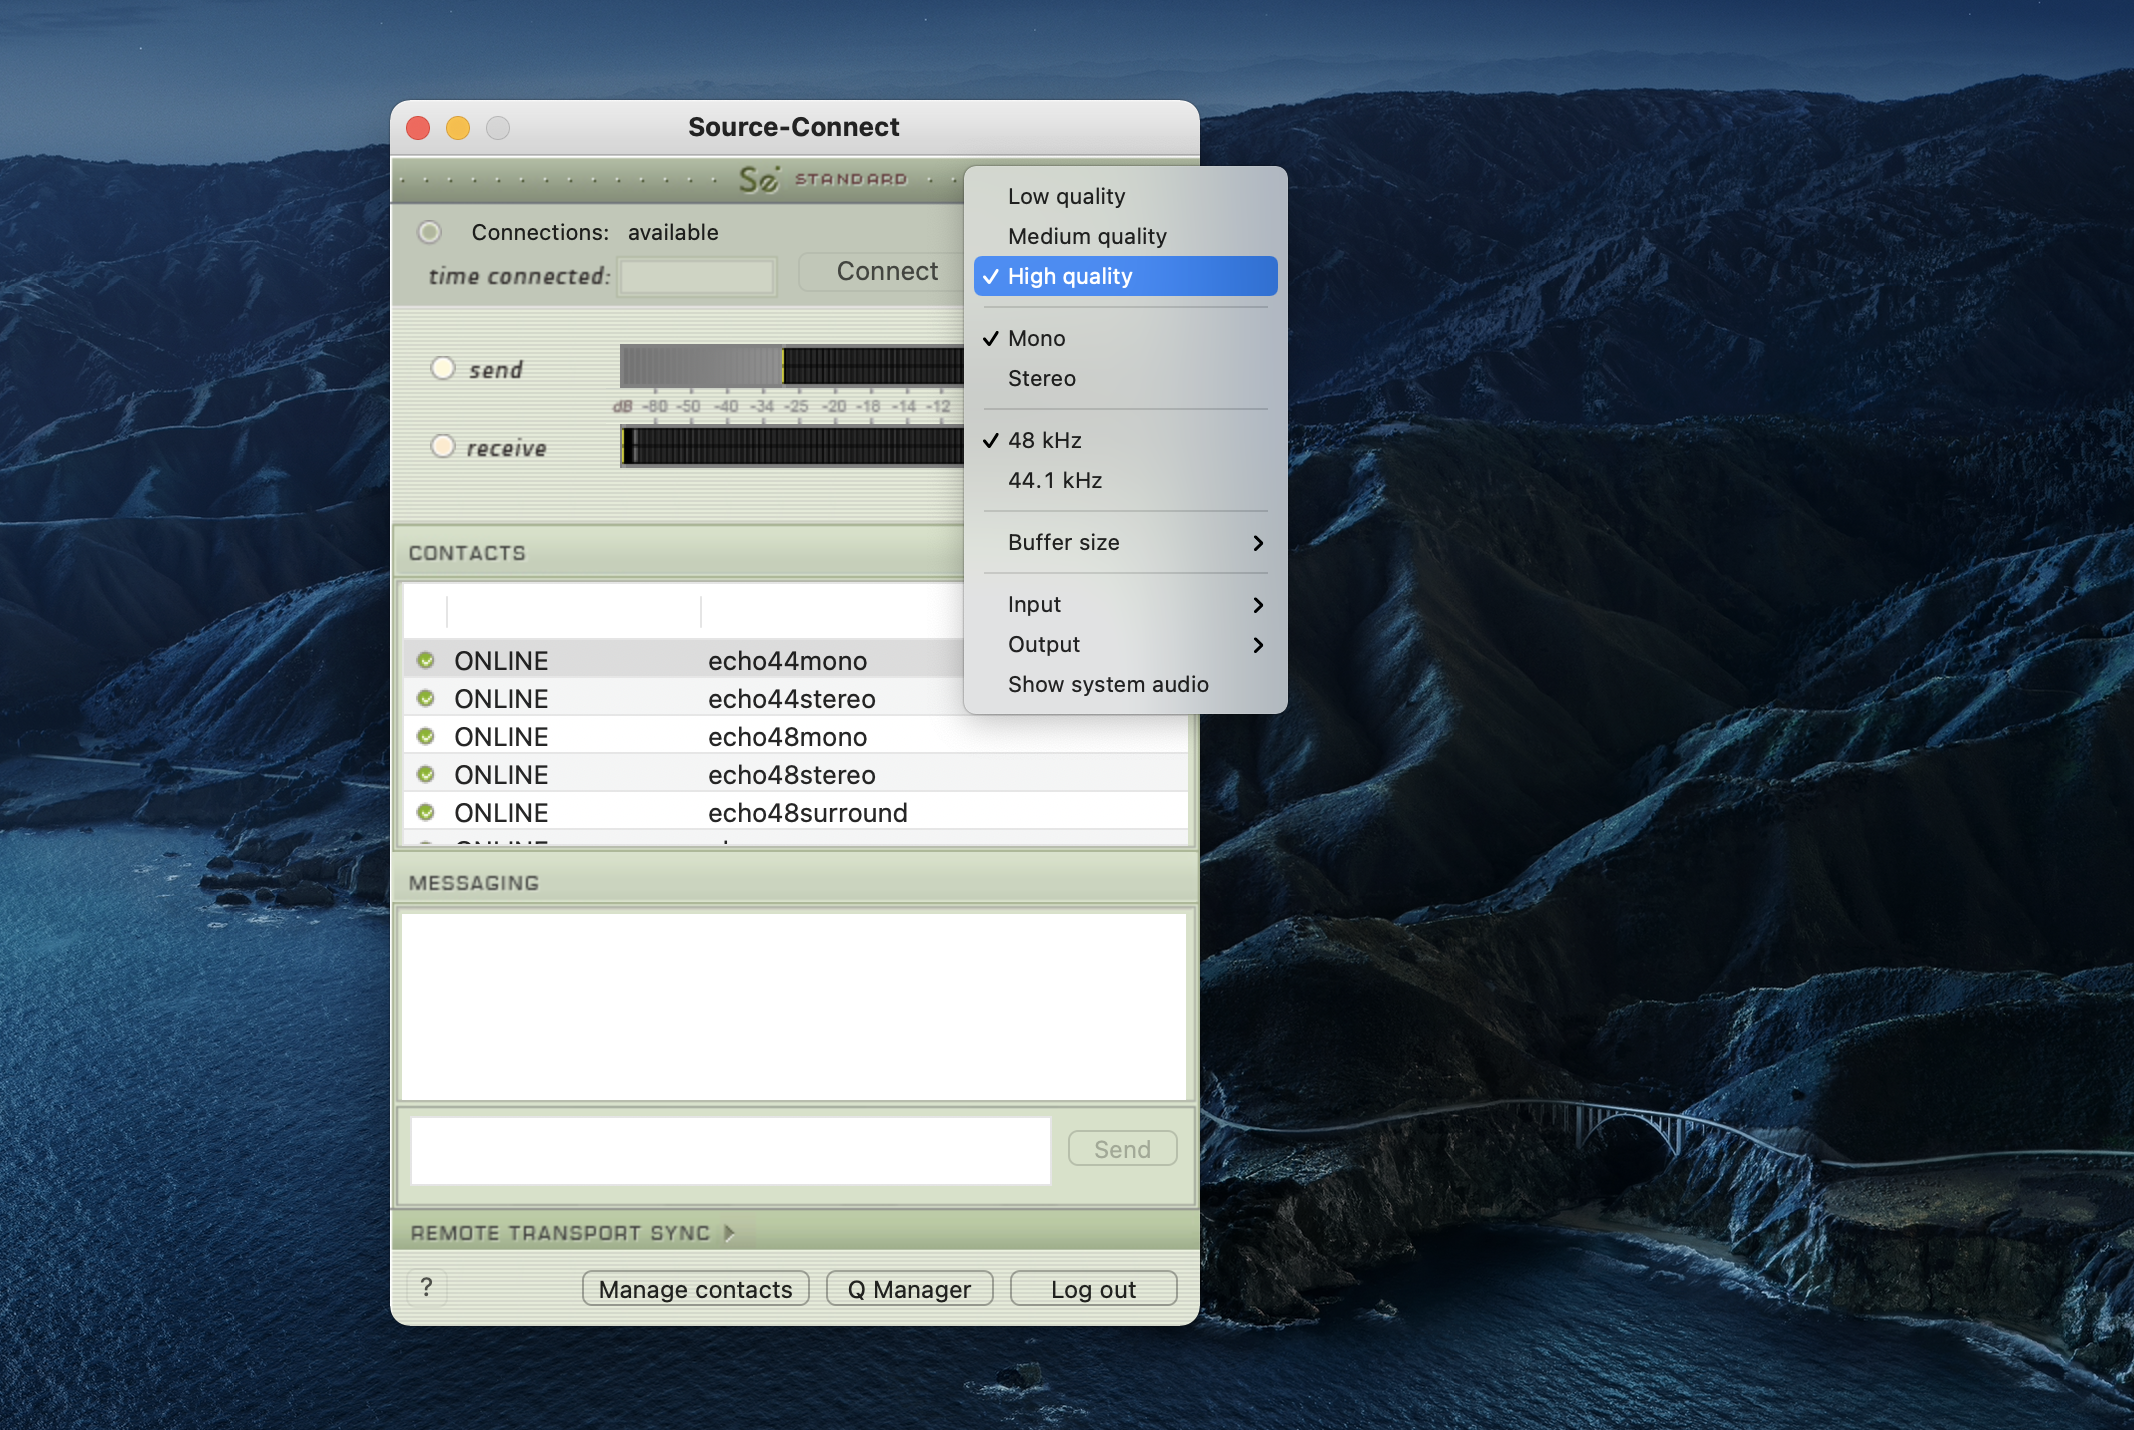Click the message text input field
Viewport: 2134px width, 1430px height.
tap(730, 1150)
